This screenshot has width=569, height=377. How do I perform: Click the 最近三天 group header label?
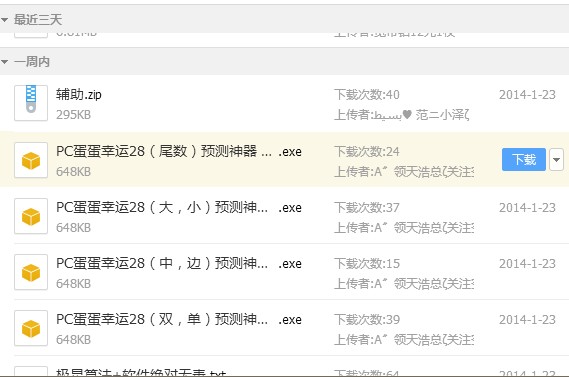[x=38, y=20]
